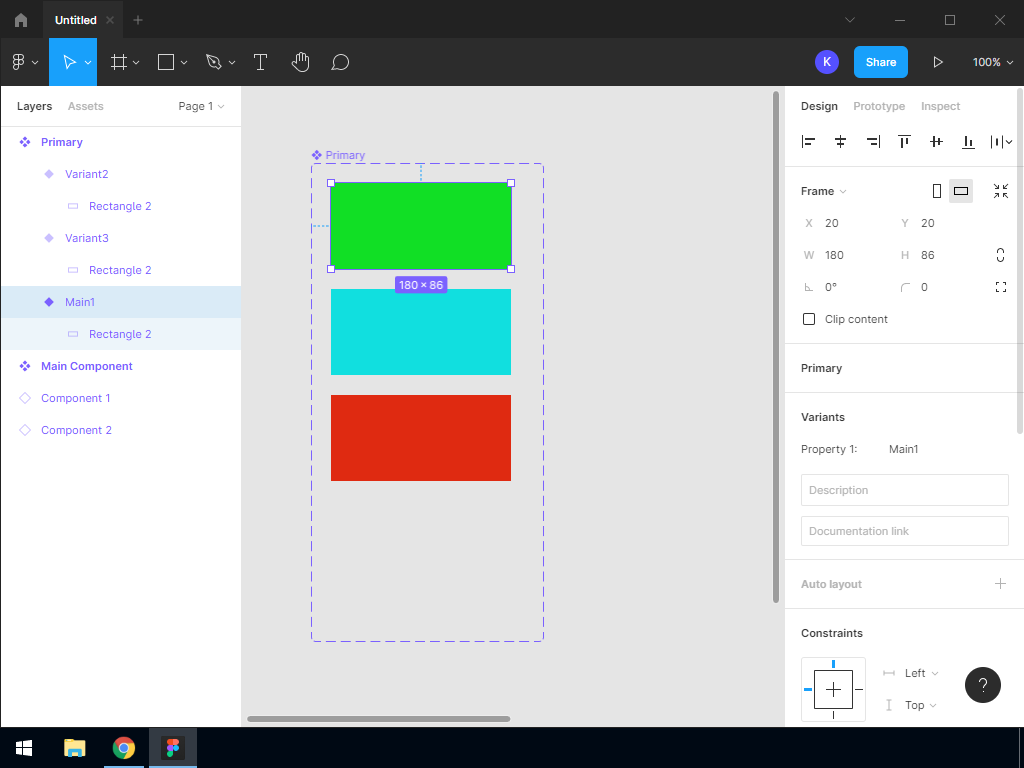Click align horizontal centers icon
The image size is (1024, 768).
click(x=840, y=142)
